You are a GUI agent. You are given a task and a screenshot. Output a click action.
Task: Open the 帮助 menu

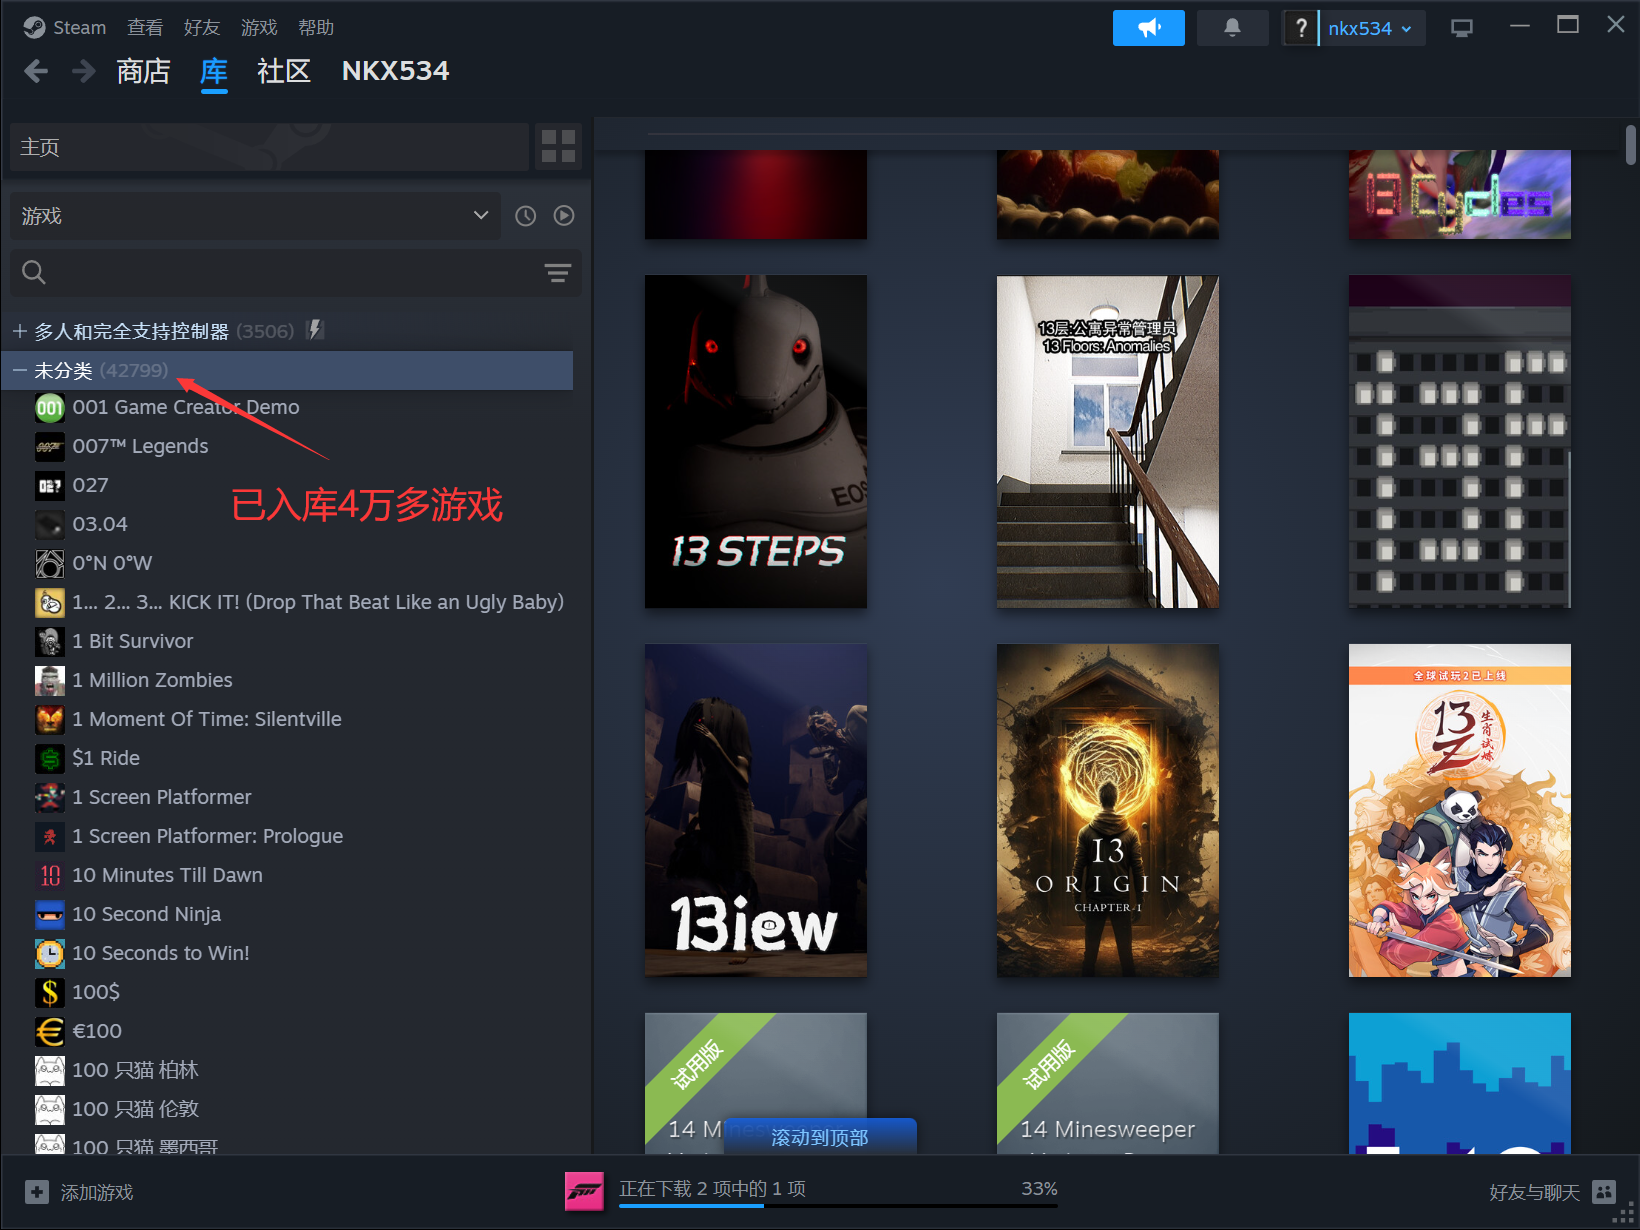click(x=316, y=28)
